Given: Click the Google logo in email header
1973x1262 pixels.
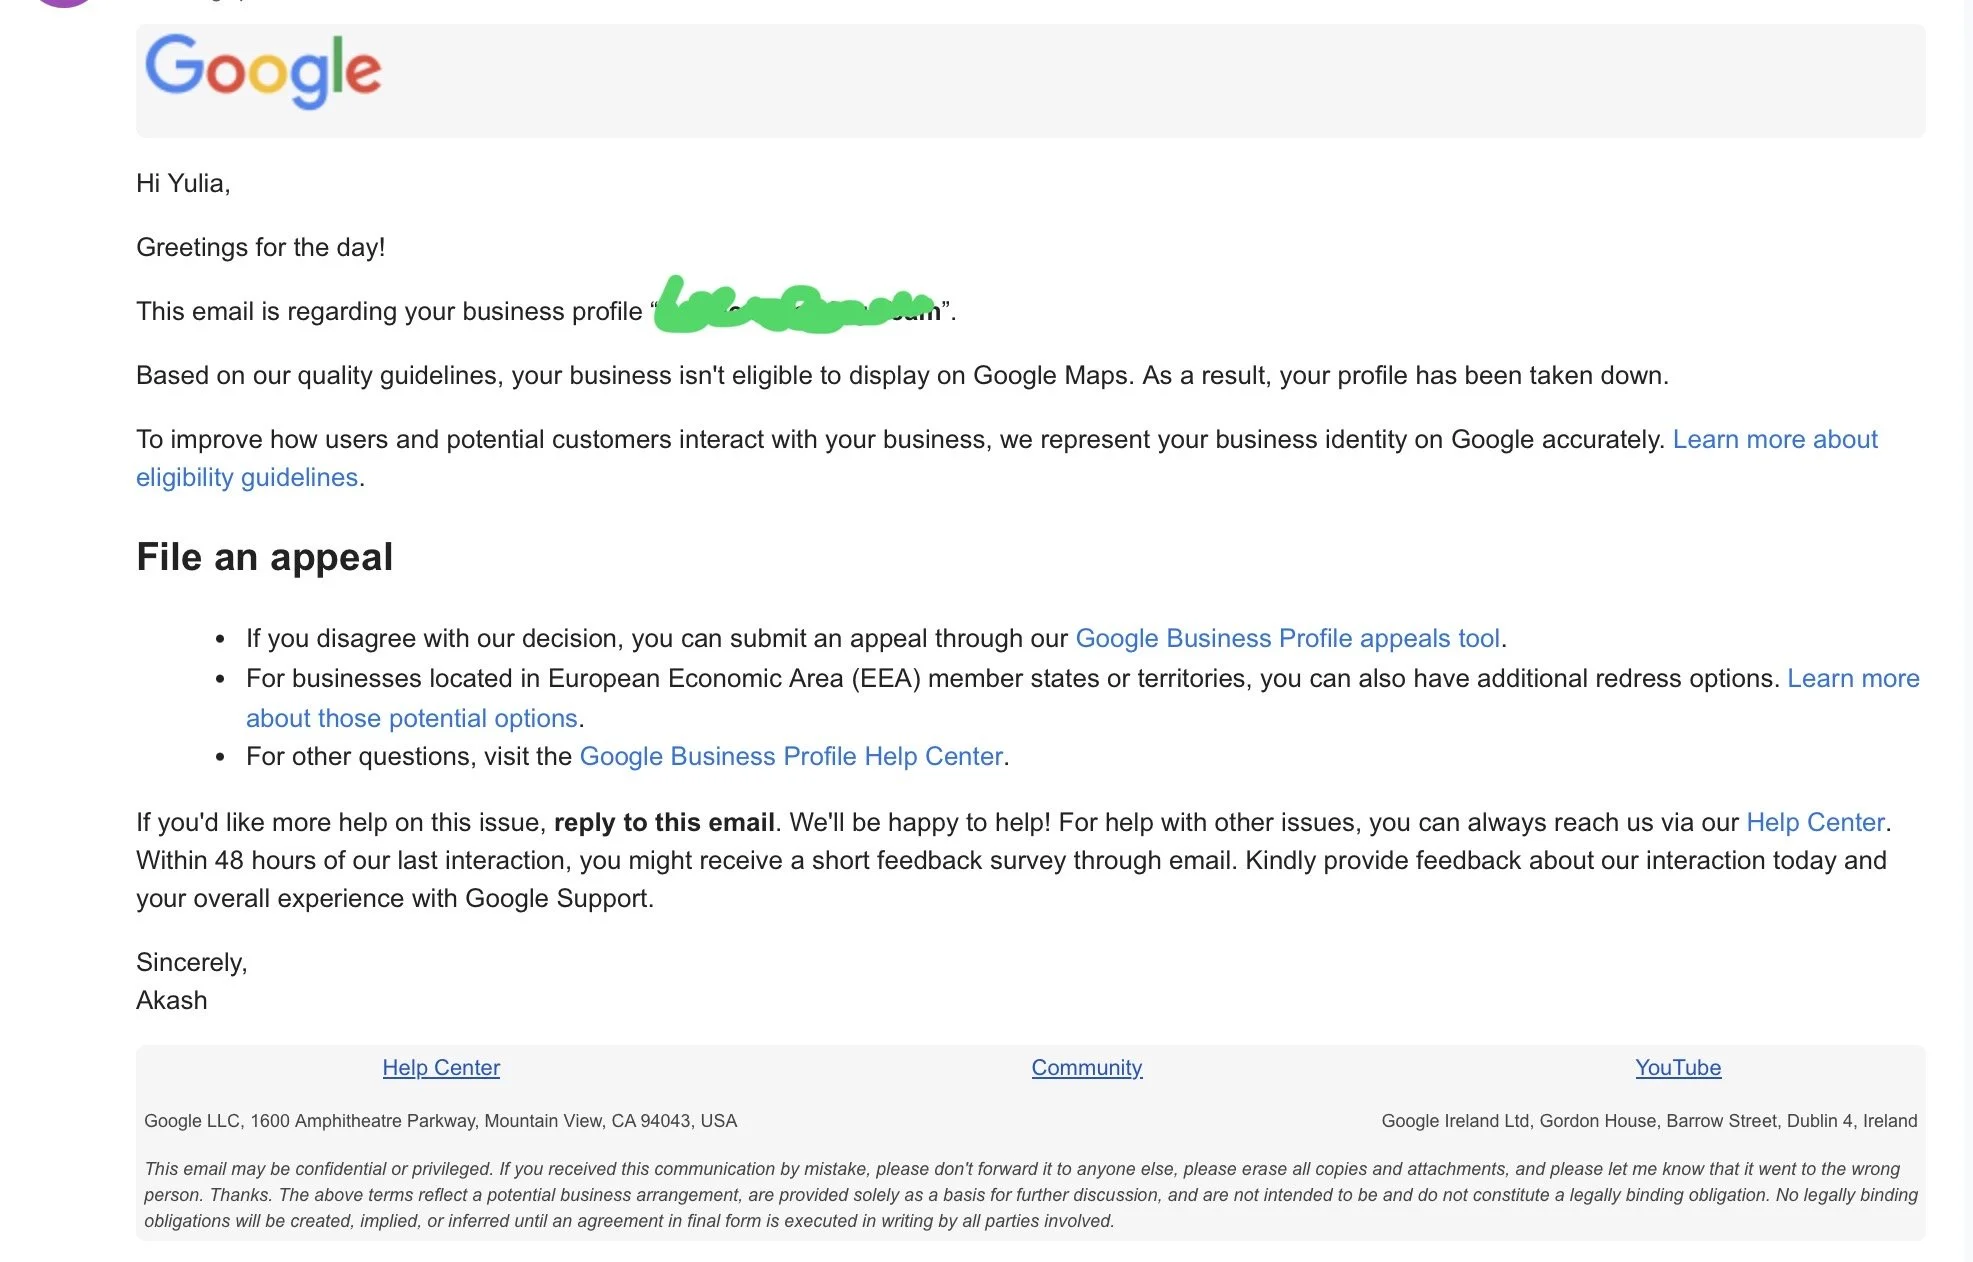Looking at the screenshot, I should click(x=263, y=71).
